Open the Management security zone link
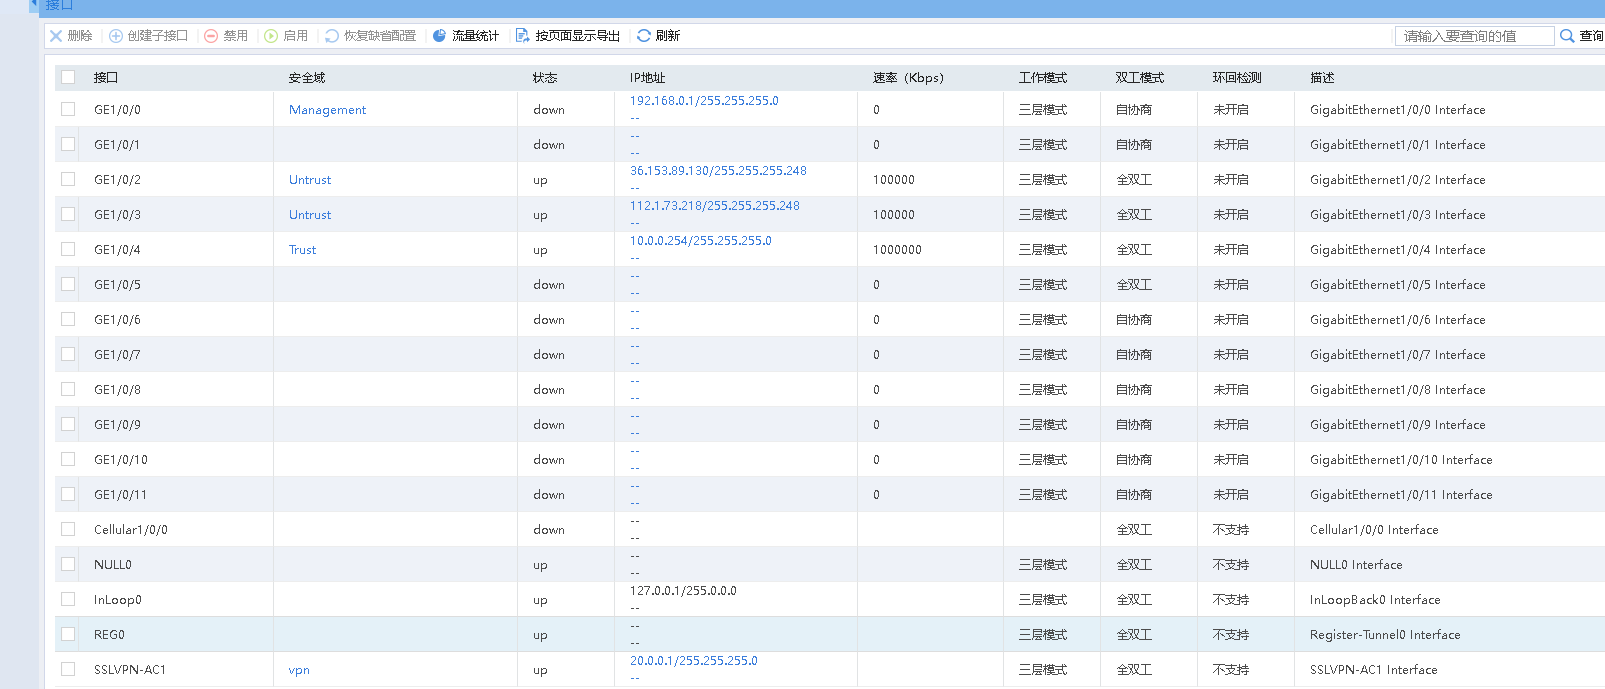 pos(328,110)
